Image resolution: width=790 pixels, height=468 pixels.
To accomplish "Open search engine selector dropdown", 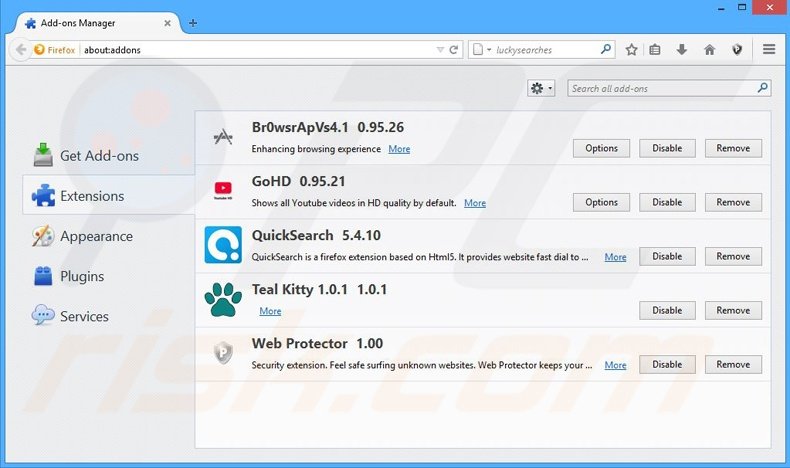I will click(x=481, y=49).
